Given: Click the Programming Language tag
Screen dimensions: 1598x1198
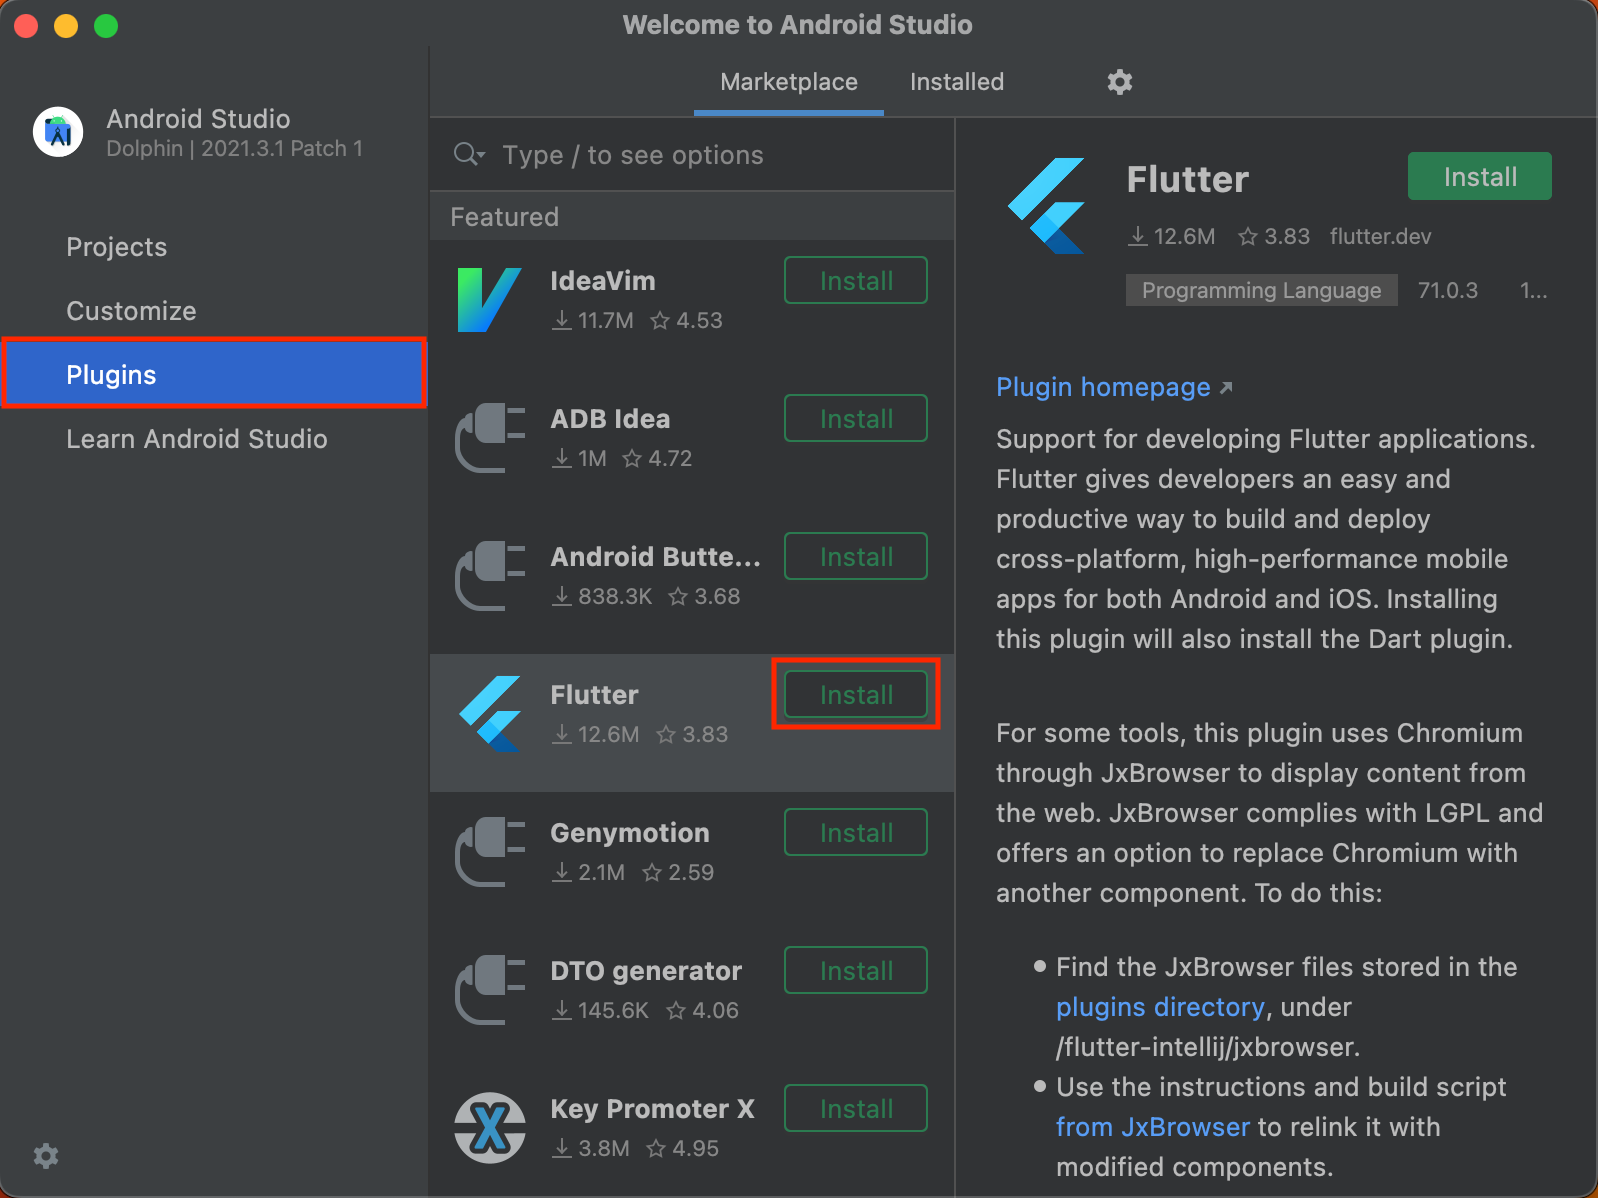Looking at the screenshot, I should click(1261, 290).
